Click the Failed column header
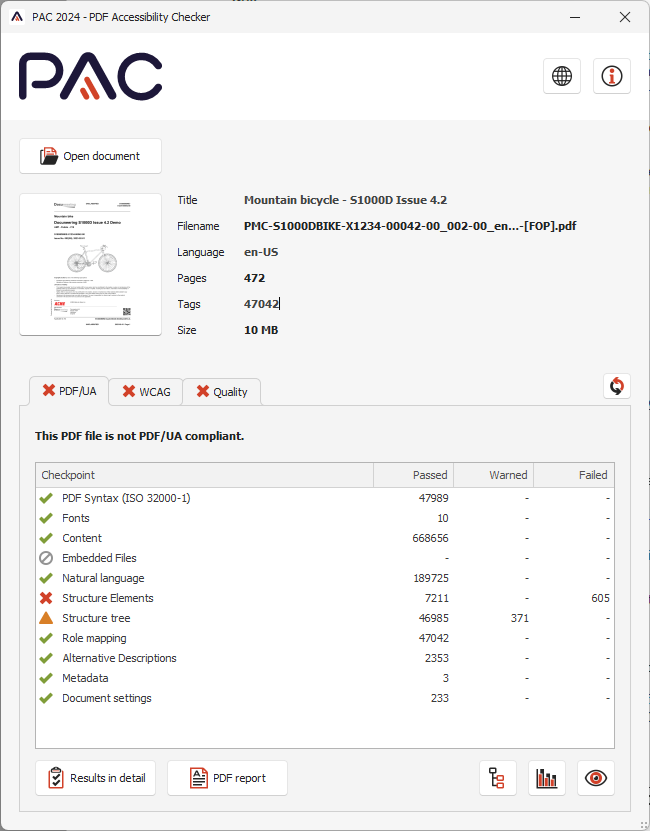650x831 pixels. point(574,475)
